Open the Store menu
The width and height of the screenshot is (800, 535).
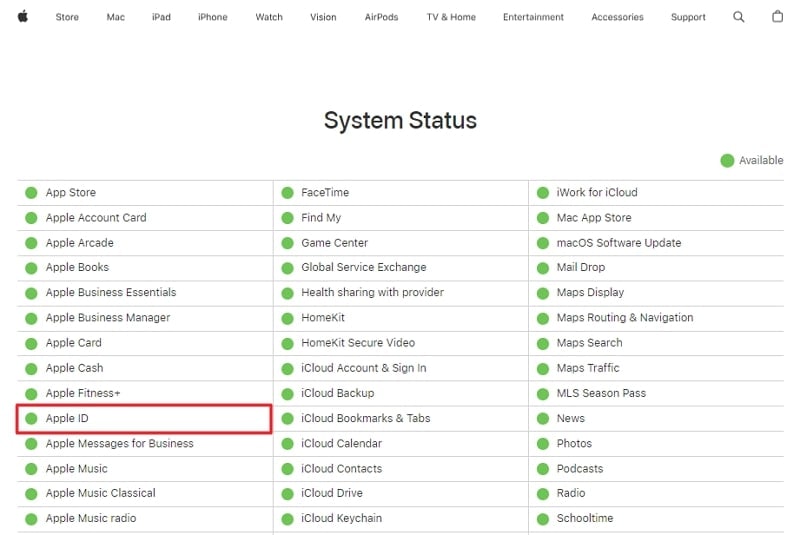(67, 17)
